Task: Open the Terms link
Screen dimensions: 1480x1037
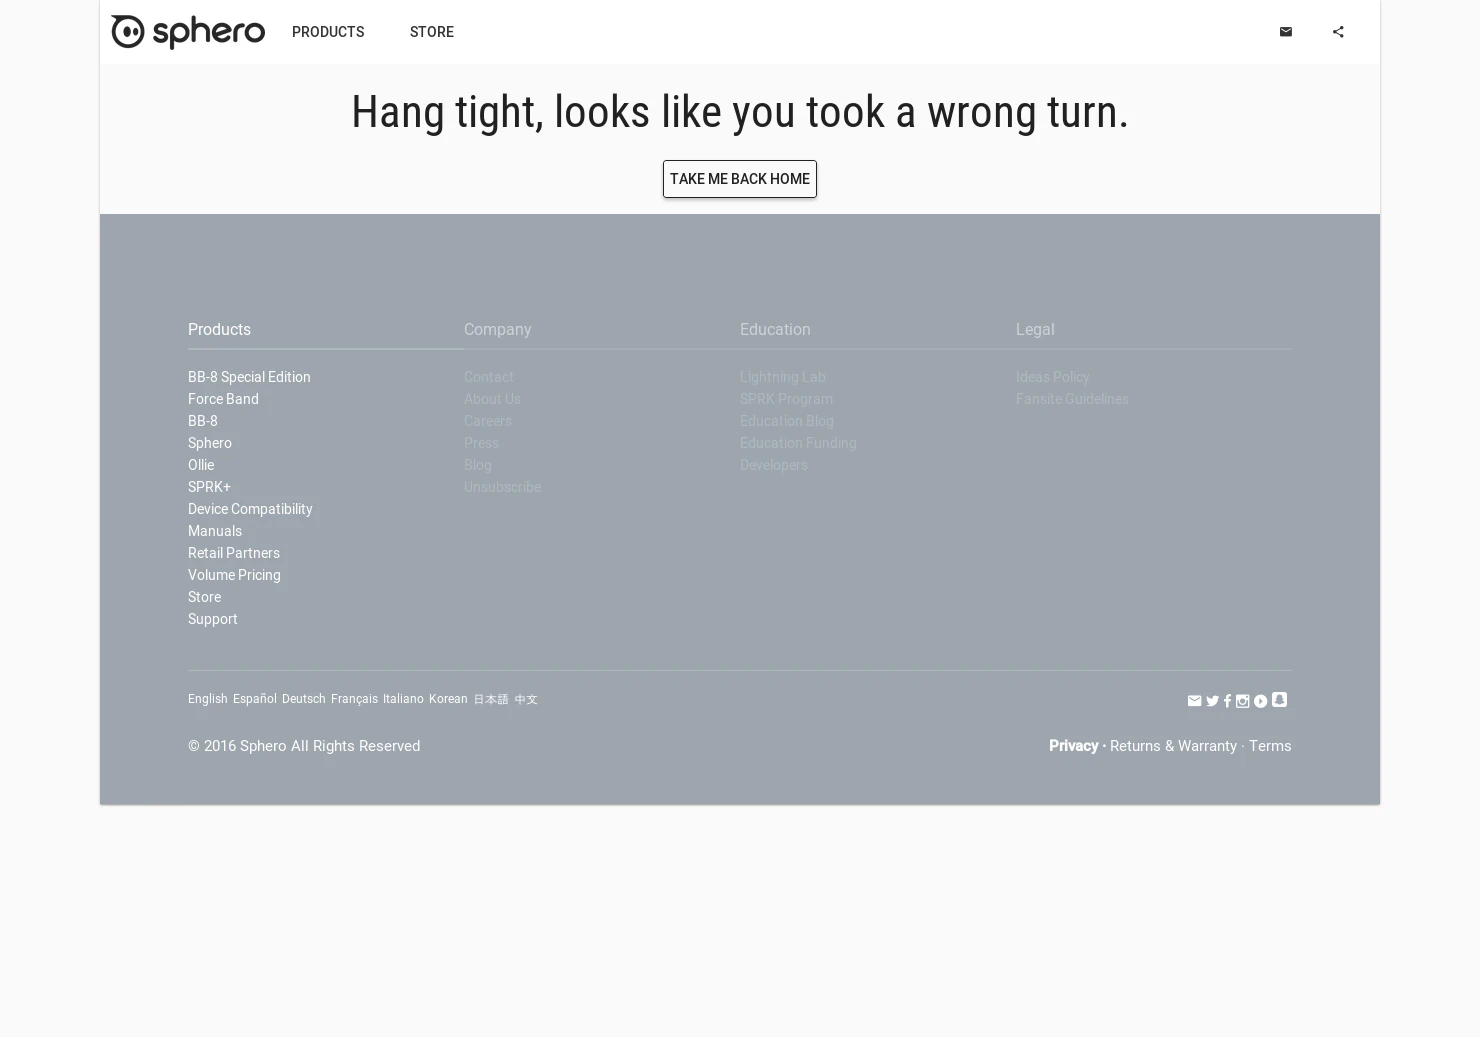Action: 1270,746
